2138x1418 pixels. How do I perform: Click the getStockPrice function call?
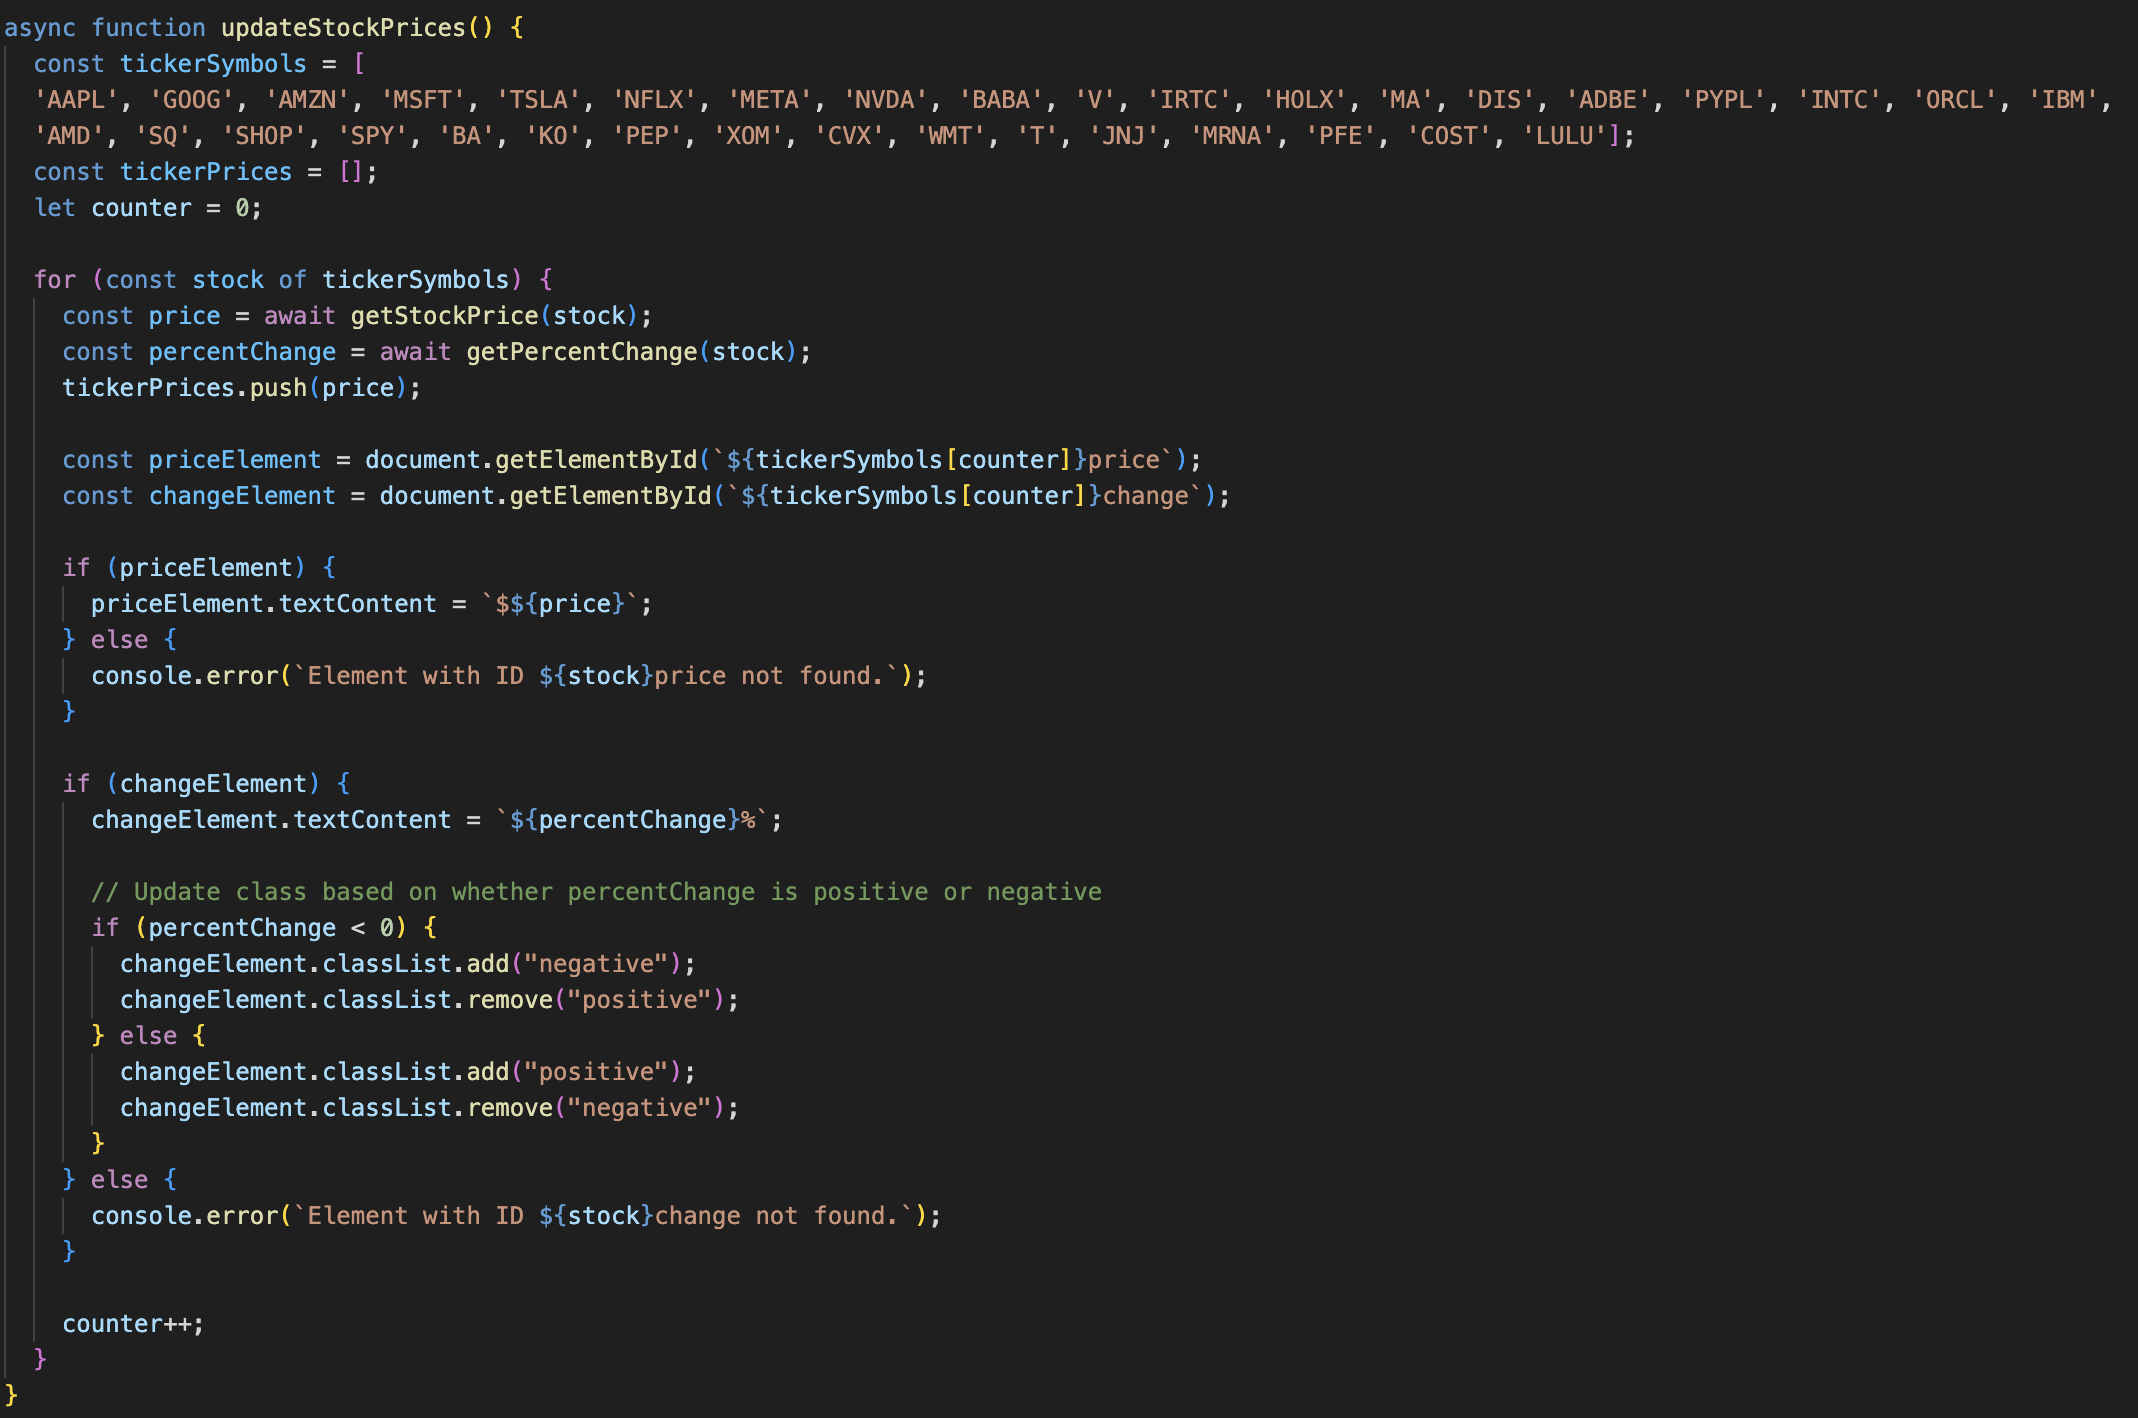point(444,316)
